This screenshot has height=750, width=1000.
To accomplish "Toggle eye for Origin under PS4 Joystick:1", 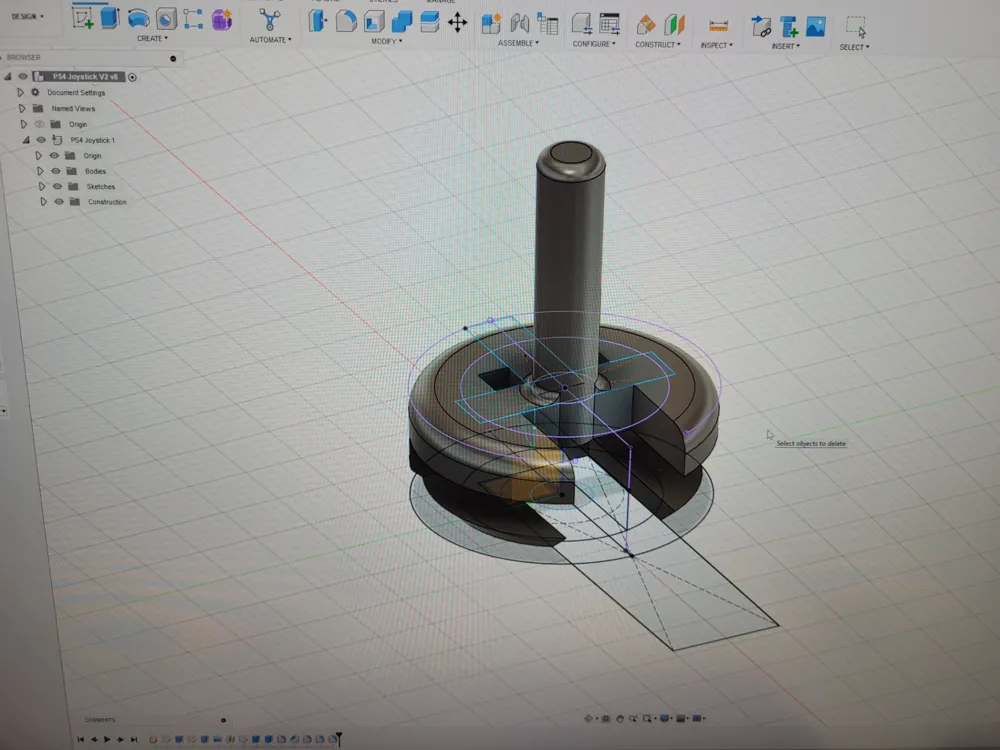I will pos(54,156).
